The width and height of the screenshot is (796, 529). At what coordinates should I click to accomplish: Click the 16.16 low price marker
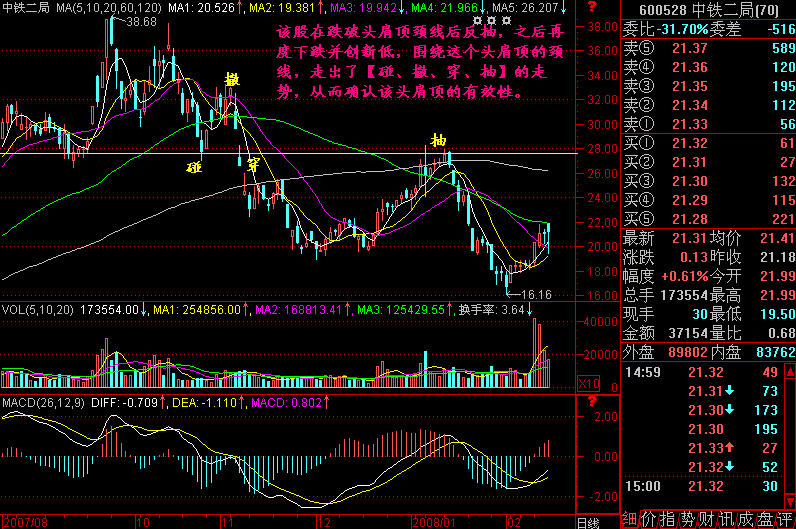(537, 295)
